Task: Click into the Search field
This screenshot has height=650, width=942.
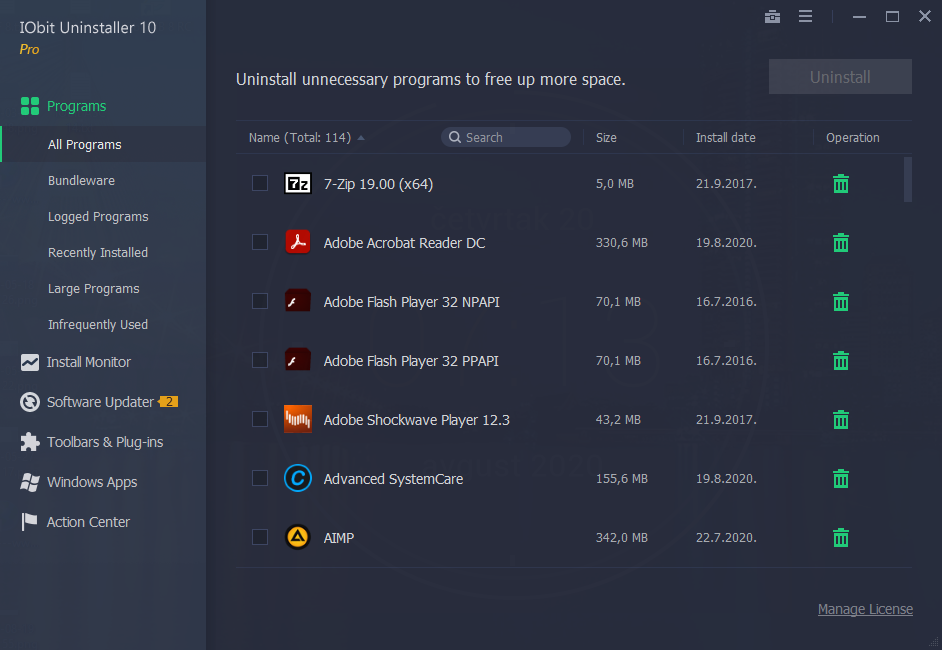Action: point(506,137)
